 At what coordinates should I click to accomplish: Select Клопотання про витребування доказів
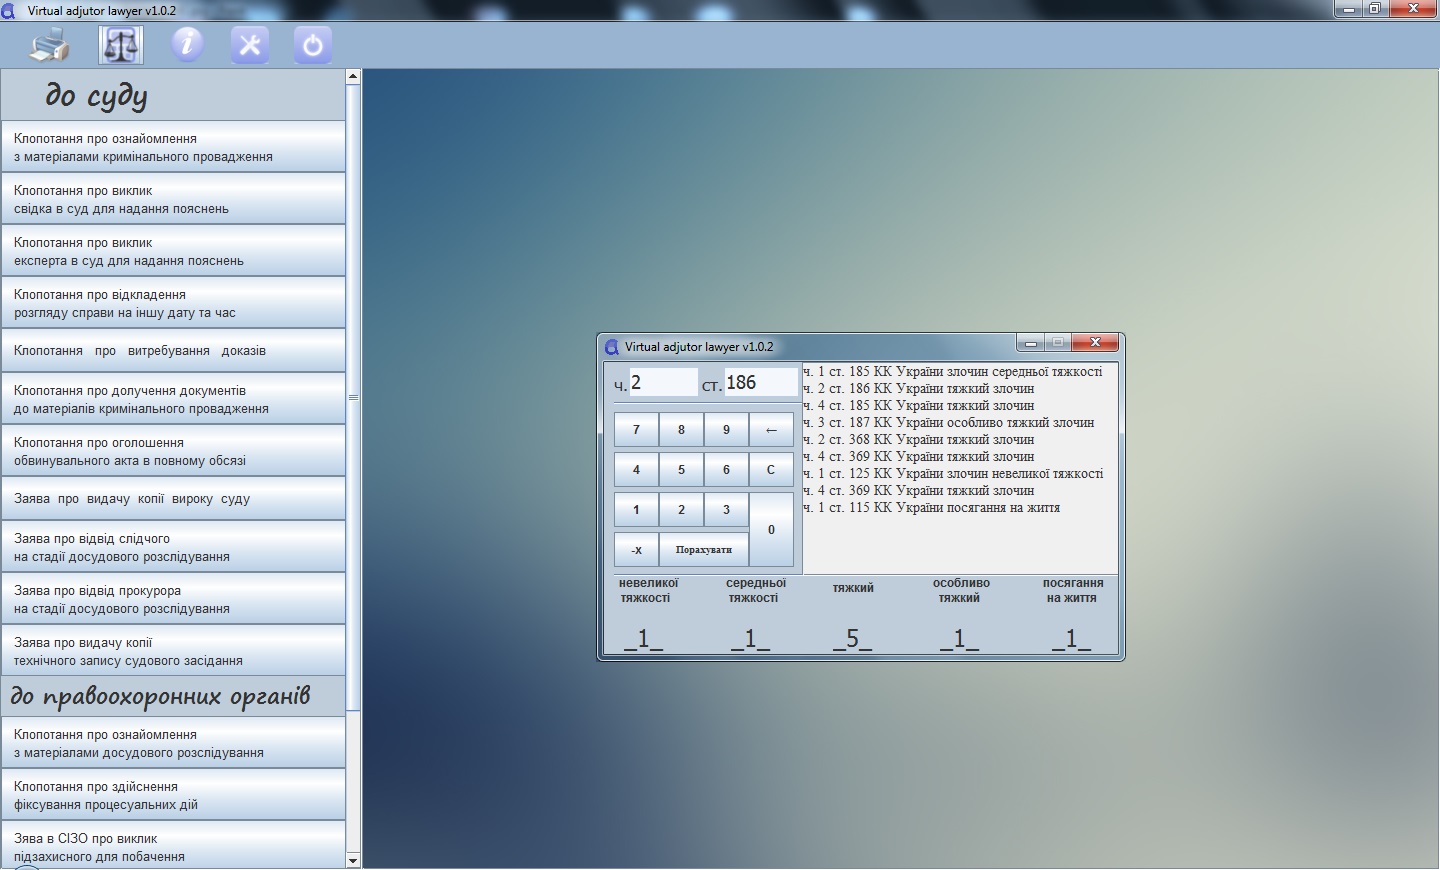[x=173, y=351]
